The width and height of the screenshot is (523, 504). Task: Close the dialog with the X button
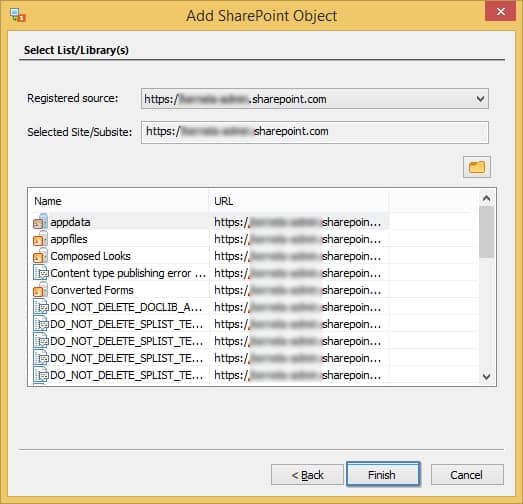point(500,12)
